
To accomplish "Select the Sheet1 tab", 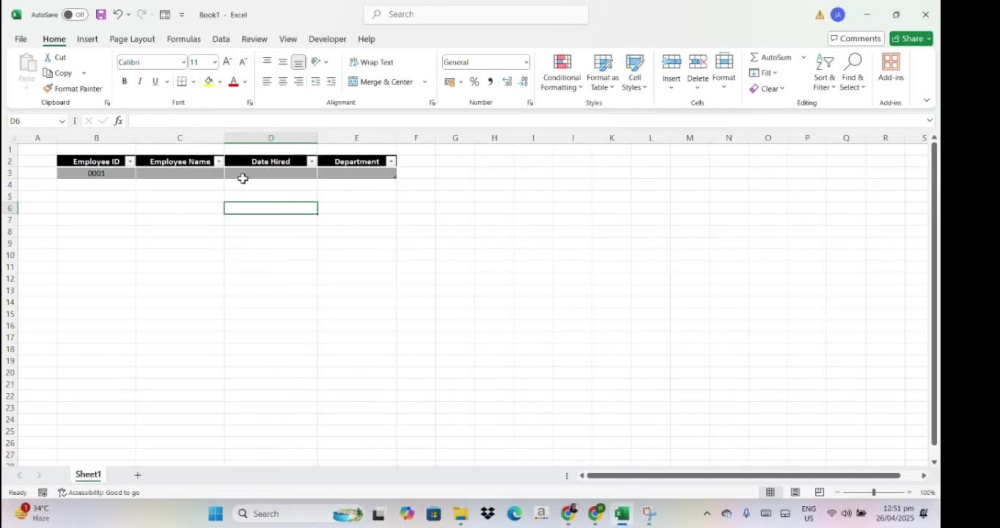I will click(88, 474).
